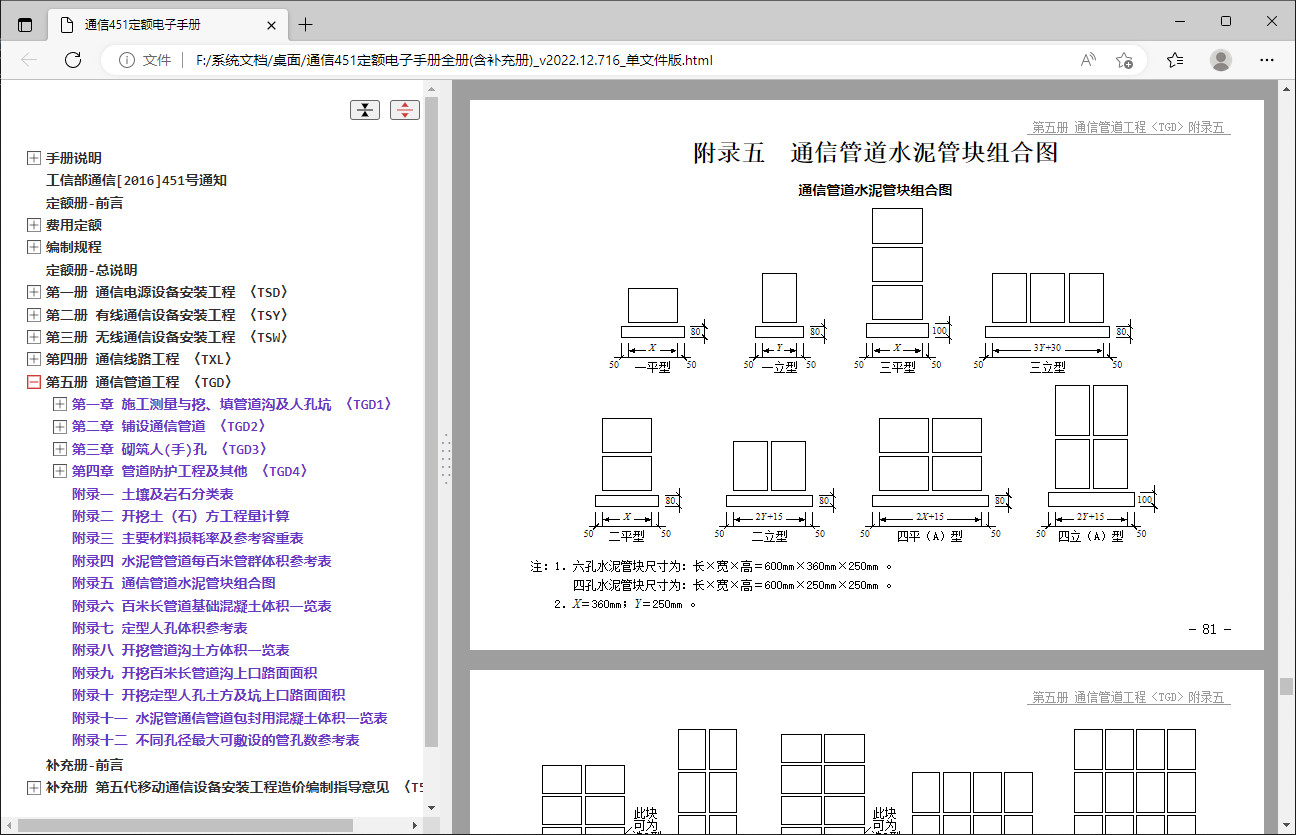Screen dimensions: 1296x835
Task: Open 附录五 通信管道水泥管块组合图
Action: point(174,583)
